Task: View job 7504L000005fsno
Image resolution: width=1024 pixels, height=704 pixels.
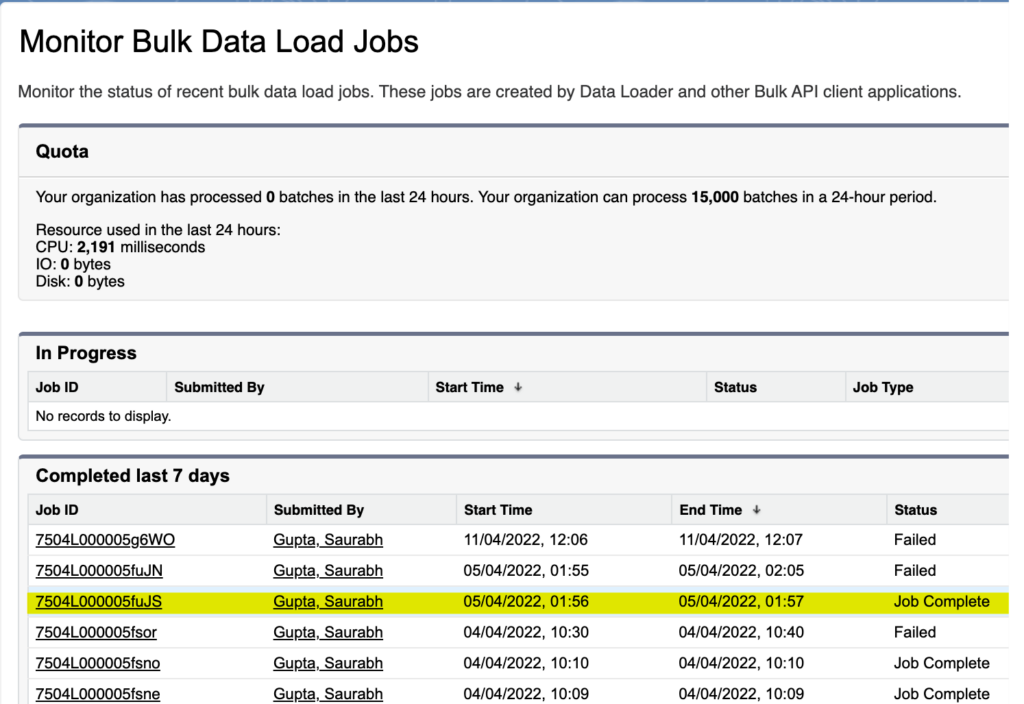Action: coord(97,663)
